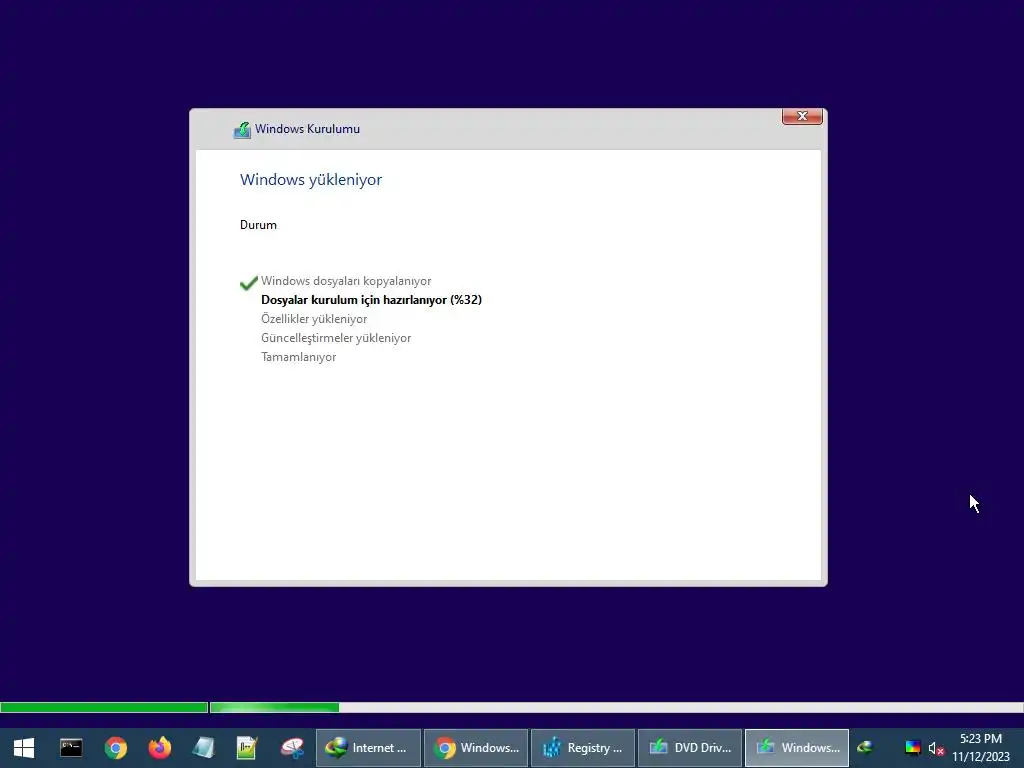Viewport: 1024px width, 768px height.
Task: Close the Windows Kurulumu dialog
Action: [802, 116]
